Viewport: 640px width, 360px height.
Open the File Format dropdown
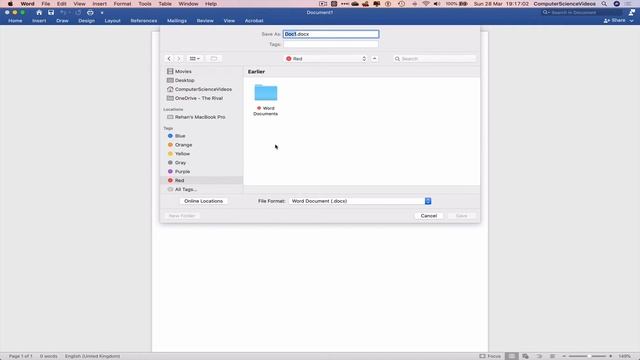(x=360, y=201)
